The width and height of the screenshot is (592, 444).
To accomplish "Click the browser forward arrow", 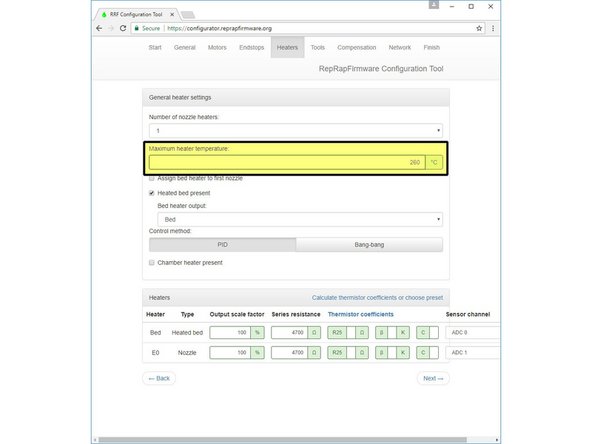I will coord(111,28).
